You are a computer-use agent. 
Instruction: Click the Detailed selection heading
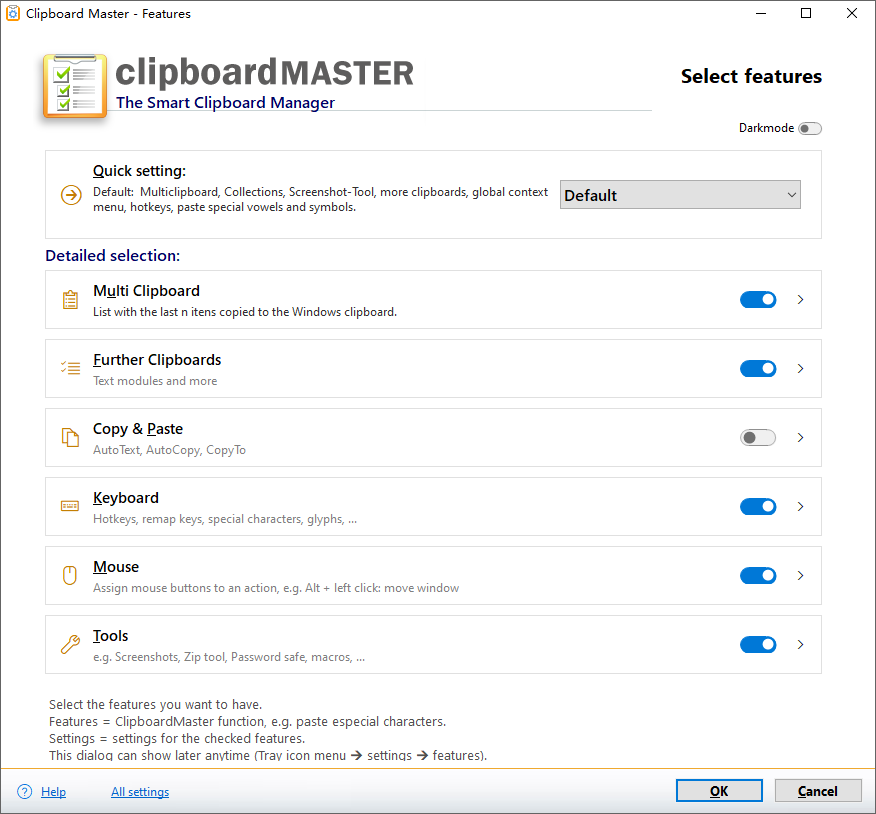click(x=113, y=256)
